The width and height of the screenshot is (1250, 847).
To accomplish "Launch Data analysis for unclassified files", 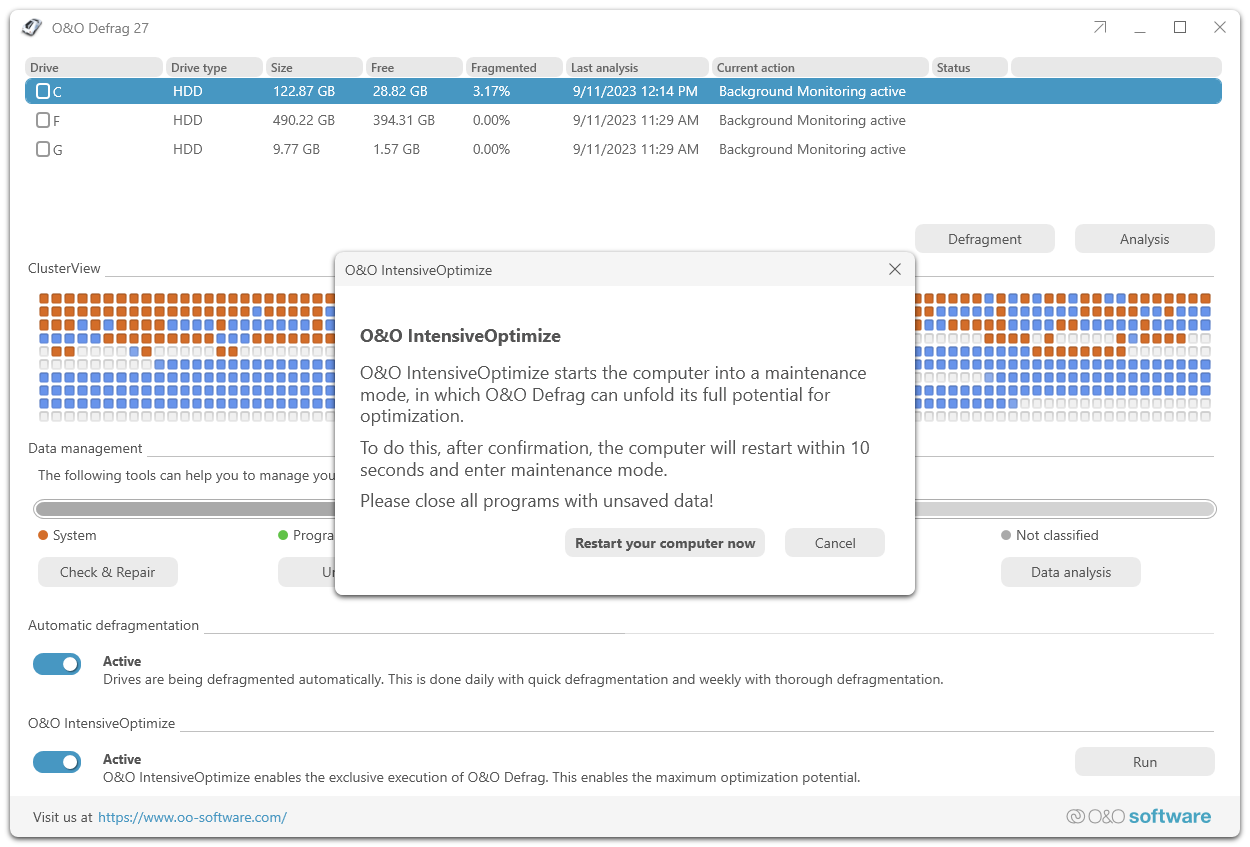I will pyautogui.click(x=1070, y=571).
